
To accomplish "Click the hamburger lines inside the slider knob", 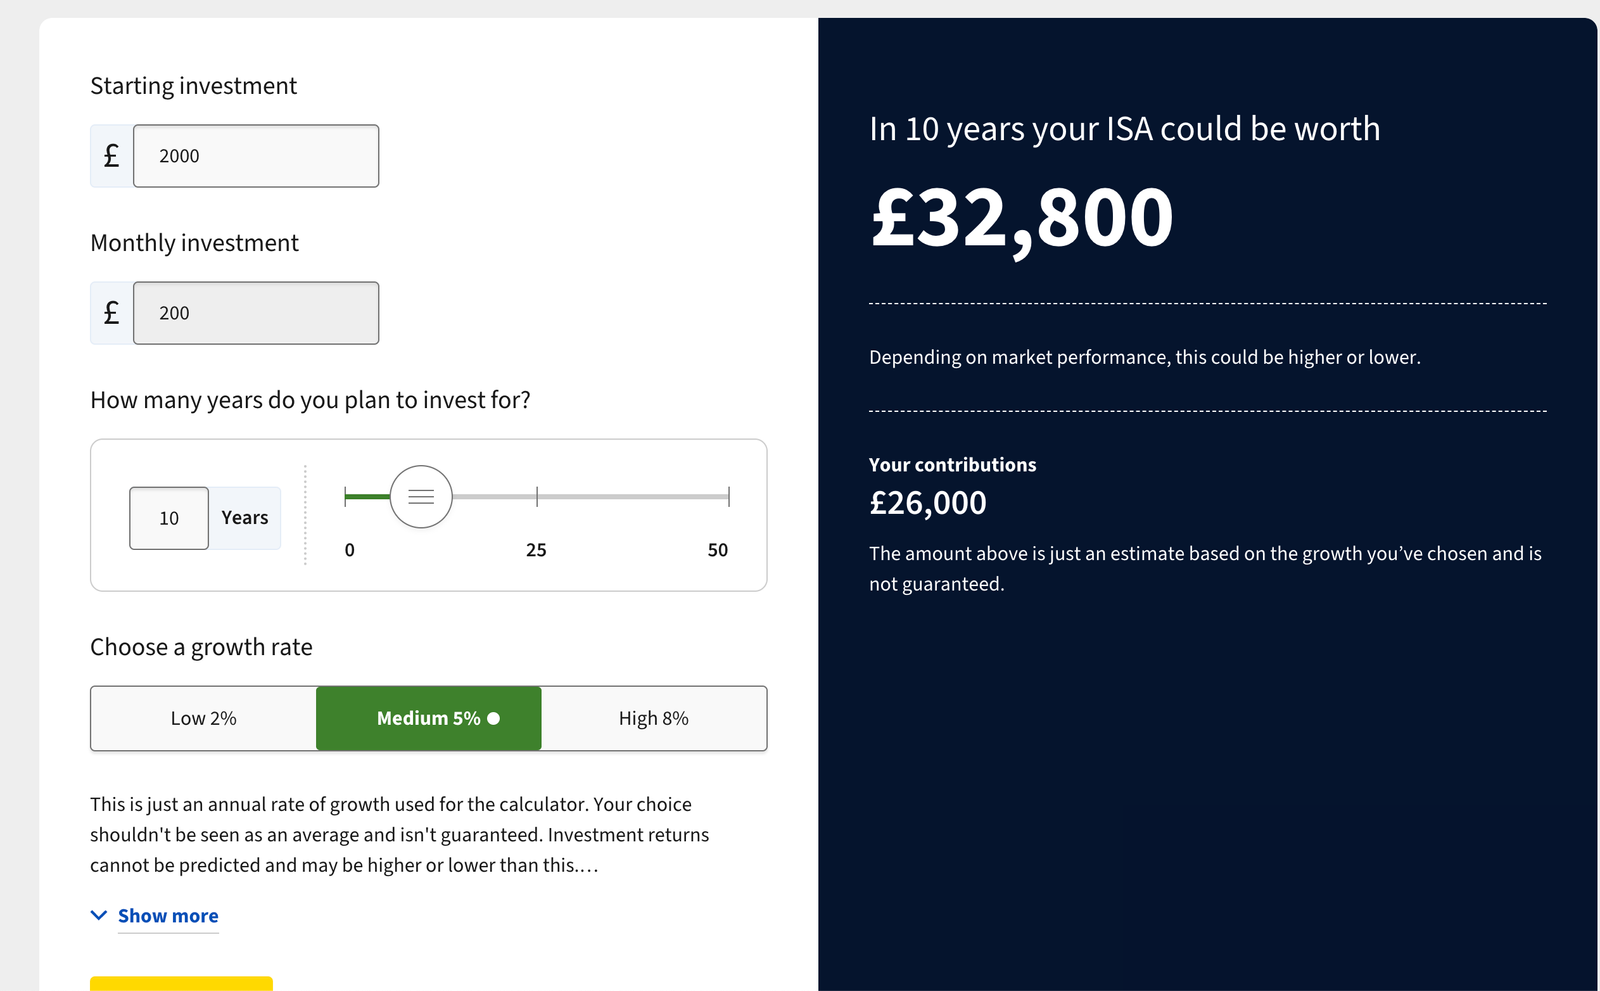I will (422, 496).
